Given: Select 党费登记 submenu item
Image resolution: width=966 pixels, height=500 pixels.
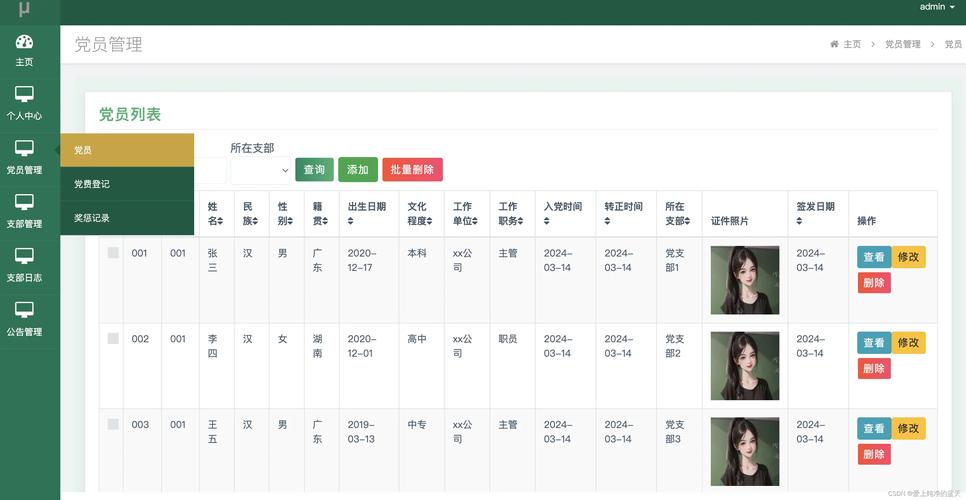Looking at the screenshot, I should click(x=127, y=184).
